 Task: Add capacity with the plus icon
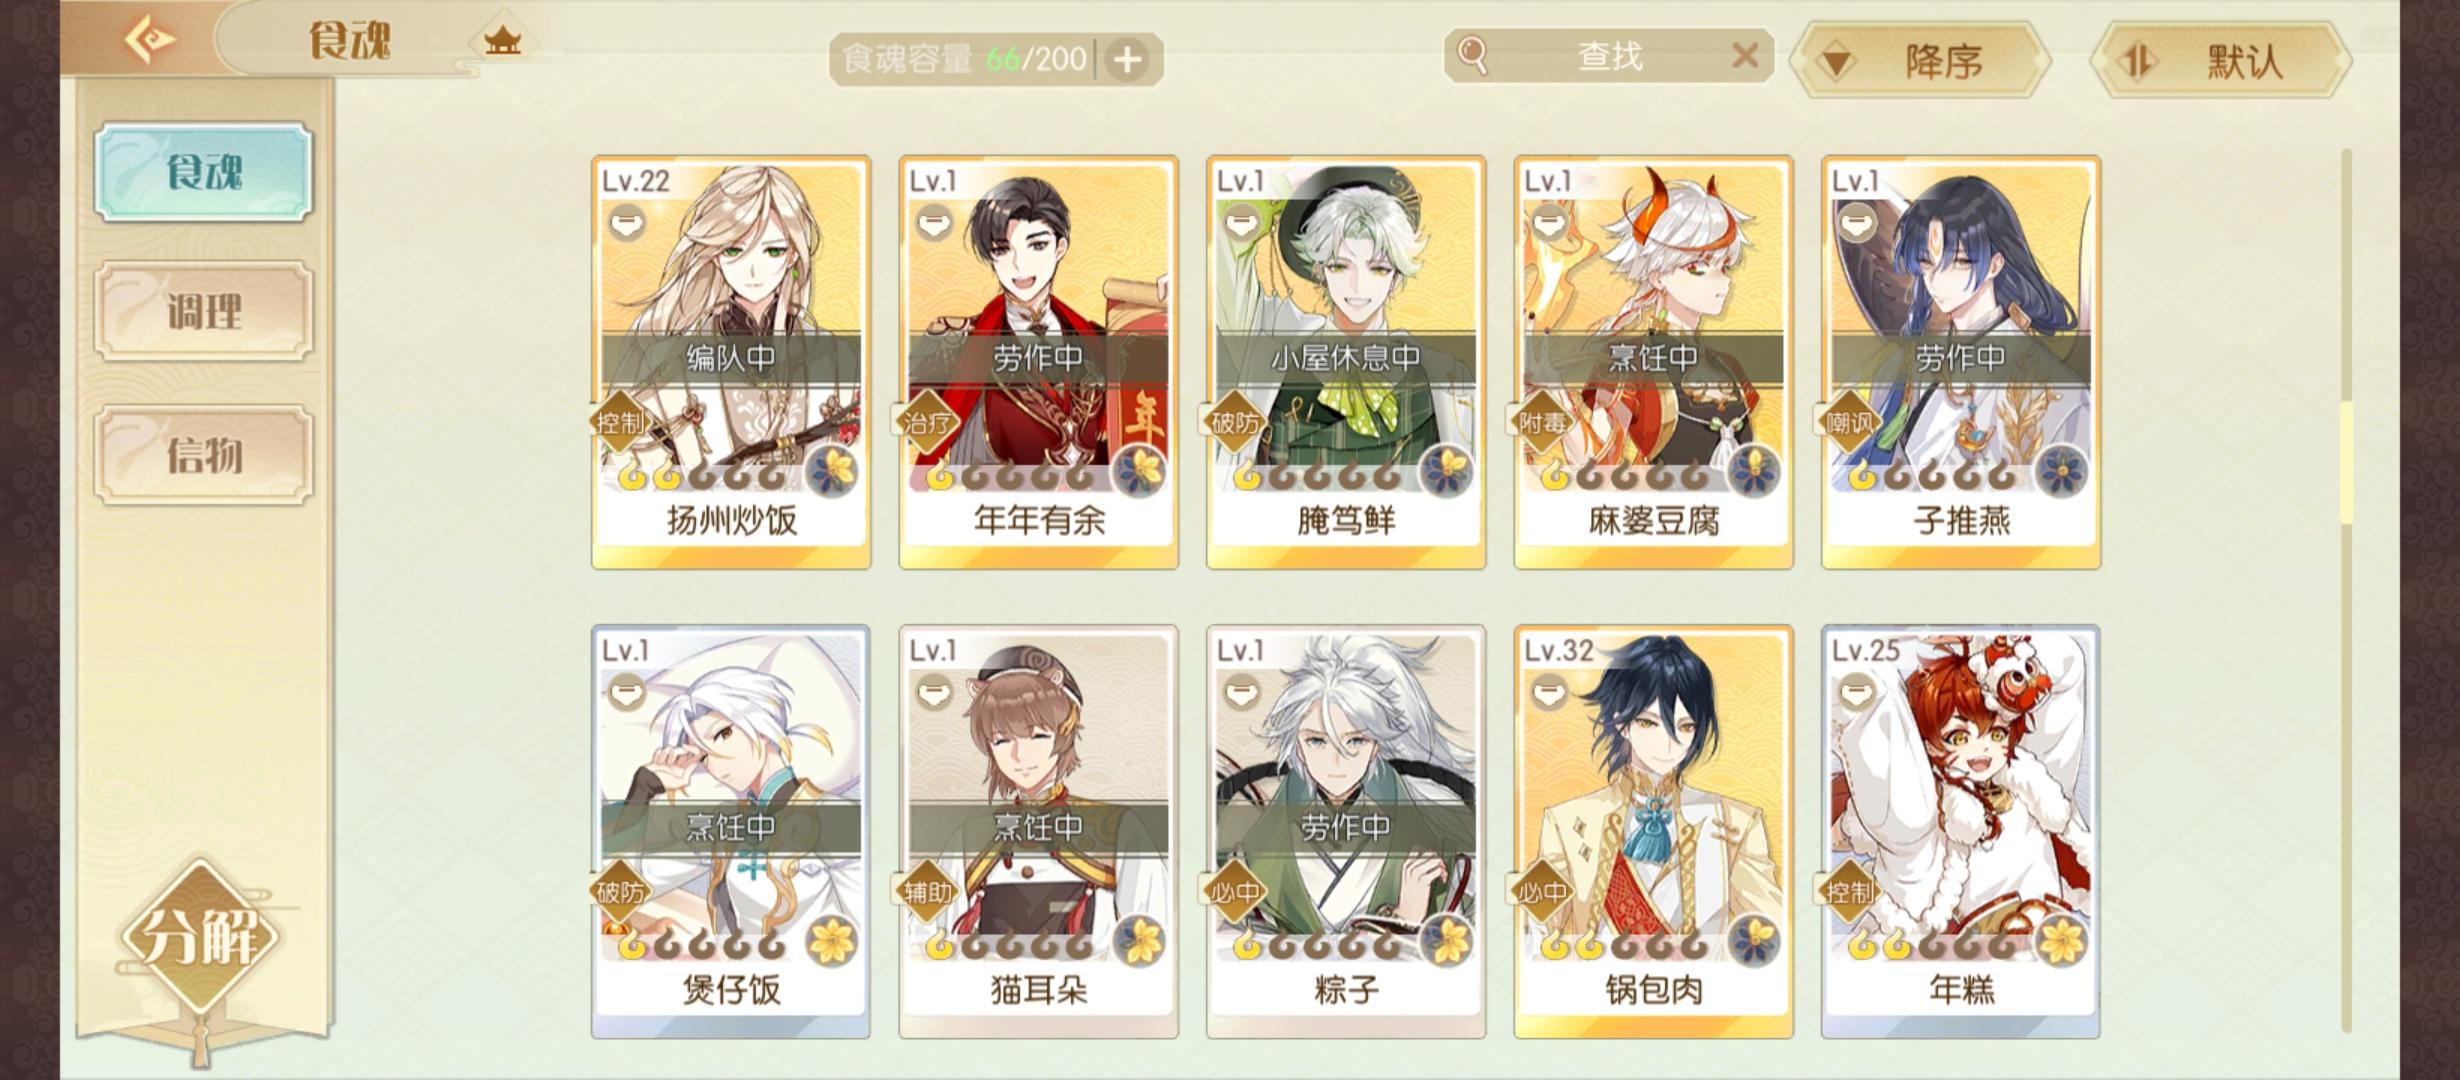point(1128,60)
